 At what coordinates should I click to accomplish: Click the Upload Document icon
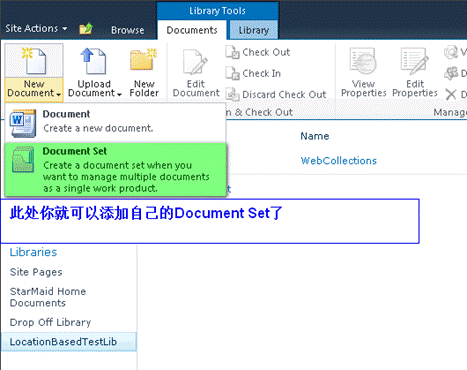pos(93,61)
